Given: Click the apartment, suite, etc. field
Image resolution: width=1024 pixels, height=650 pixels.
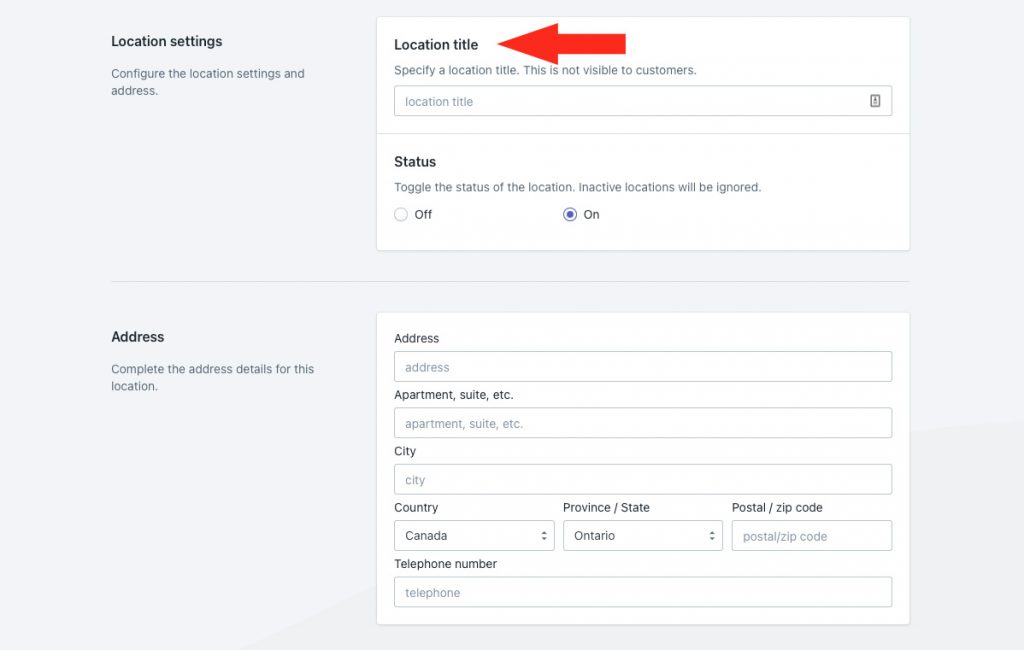Looking at the screenshot, I should [x=643, y=423].
